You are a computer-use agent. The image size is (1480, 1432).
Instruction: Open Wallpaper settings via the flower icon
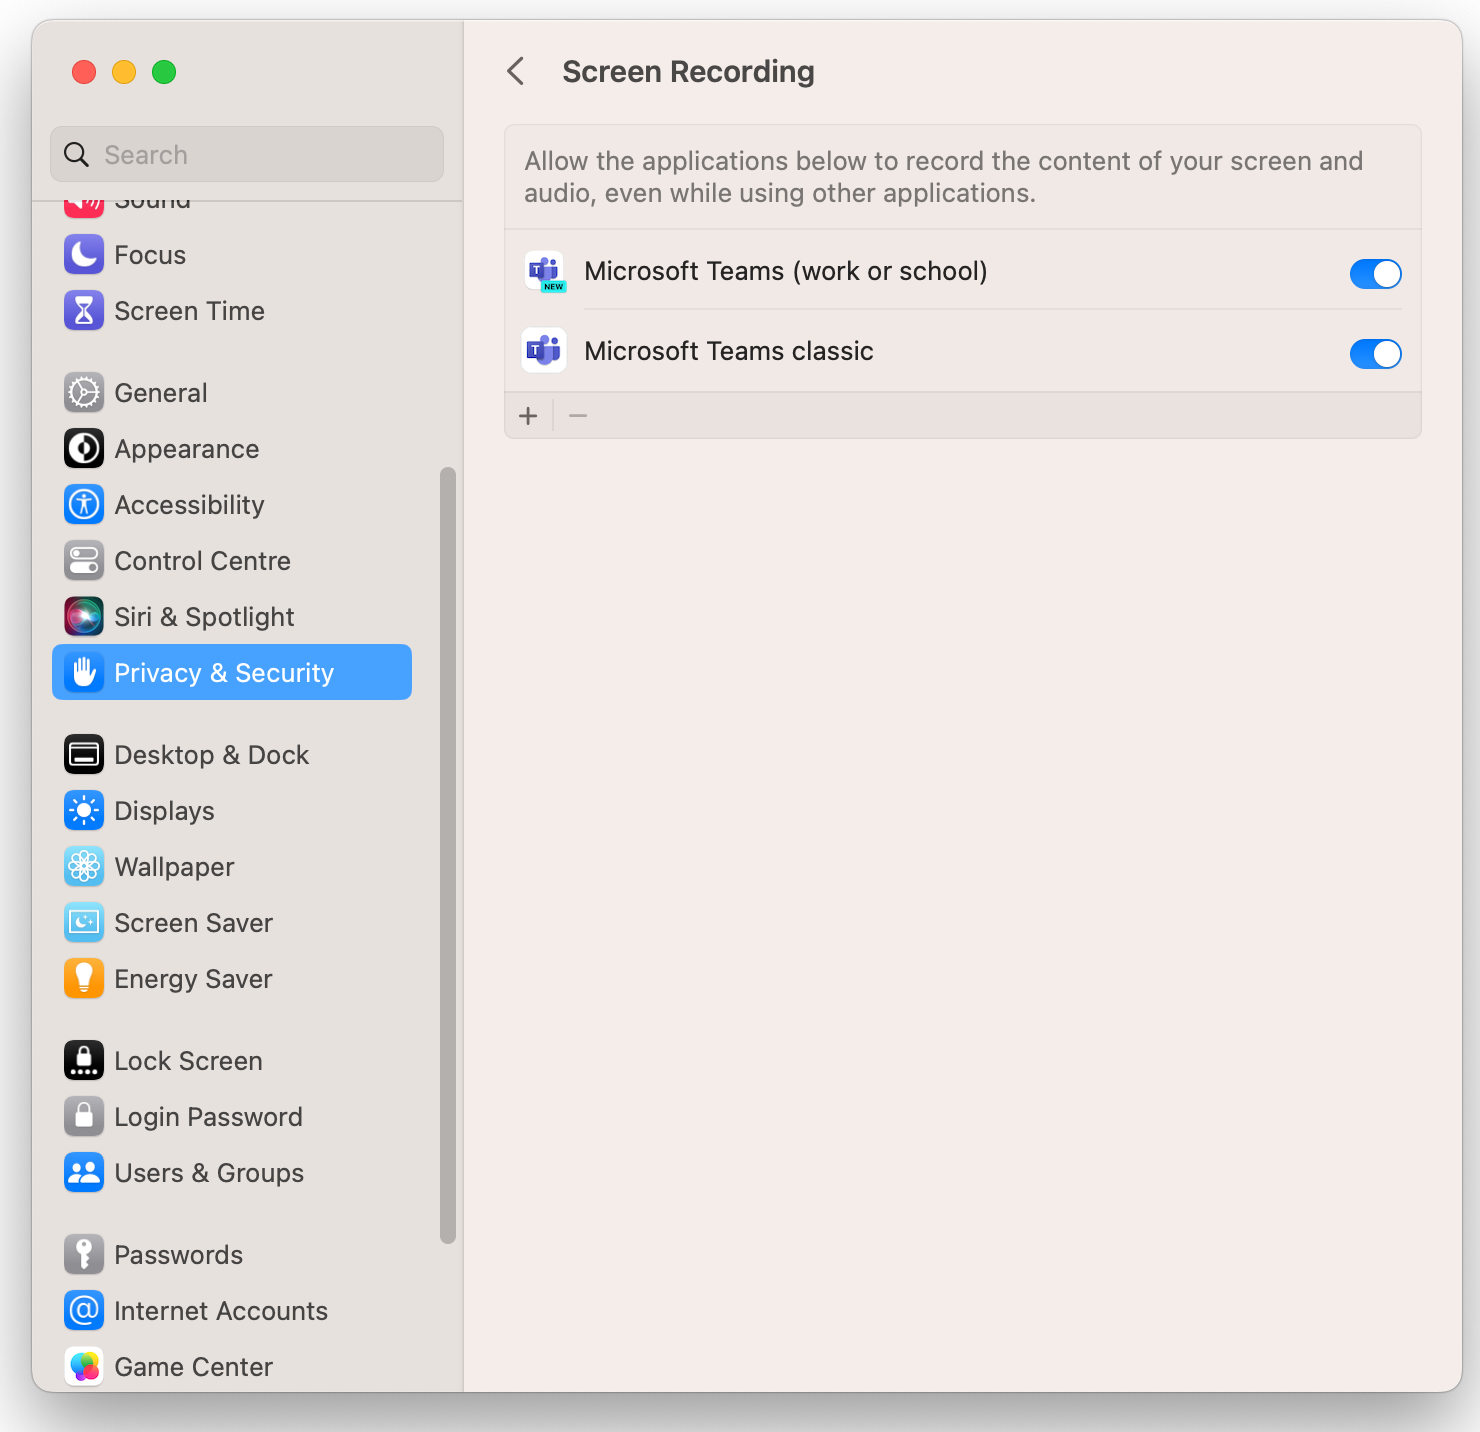click(x=84, y=866)
